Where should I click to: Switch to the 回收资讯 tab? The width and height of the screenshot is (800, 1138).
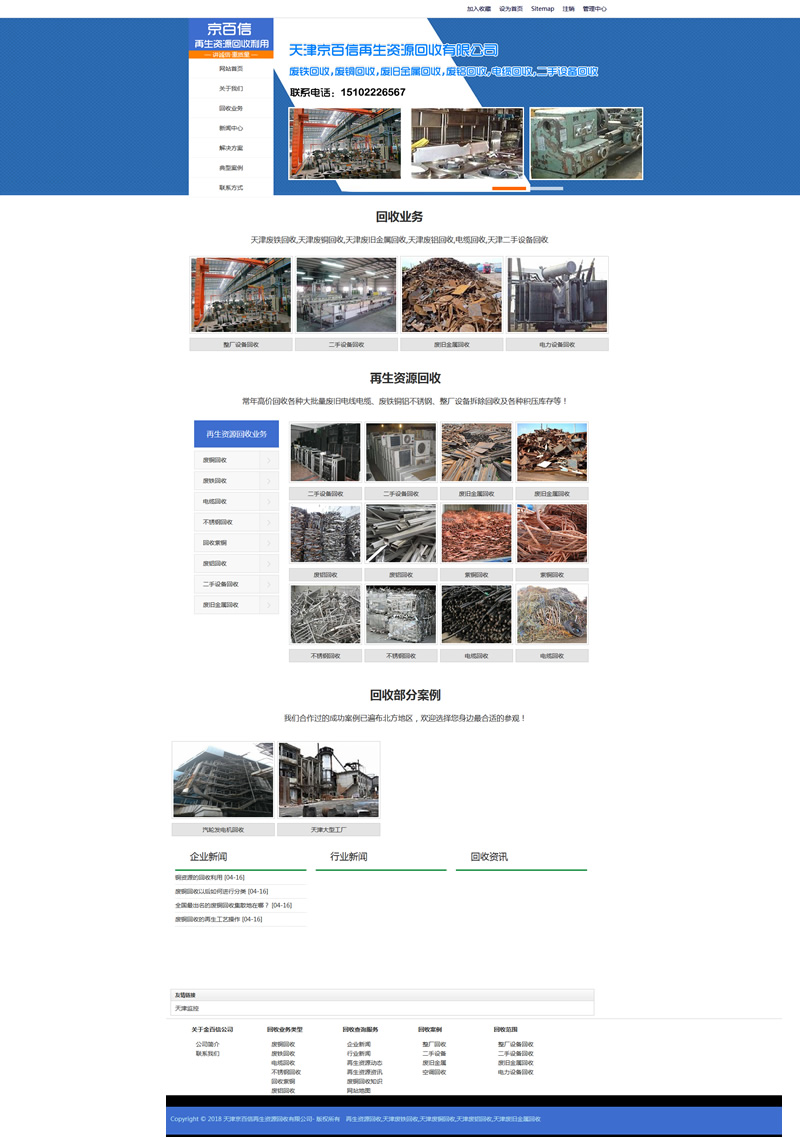pos(489,857)
